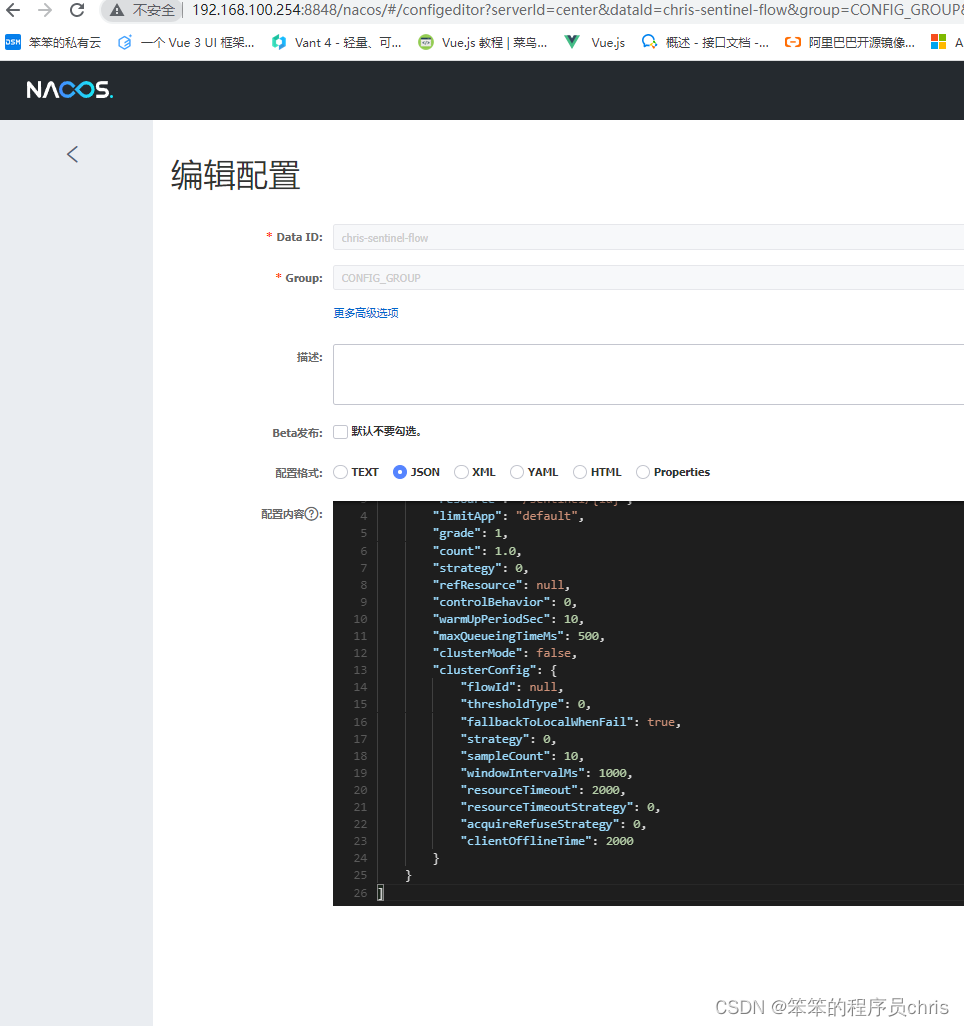
Task: Select the JSON format radio button
Action: pos(400,472)
